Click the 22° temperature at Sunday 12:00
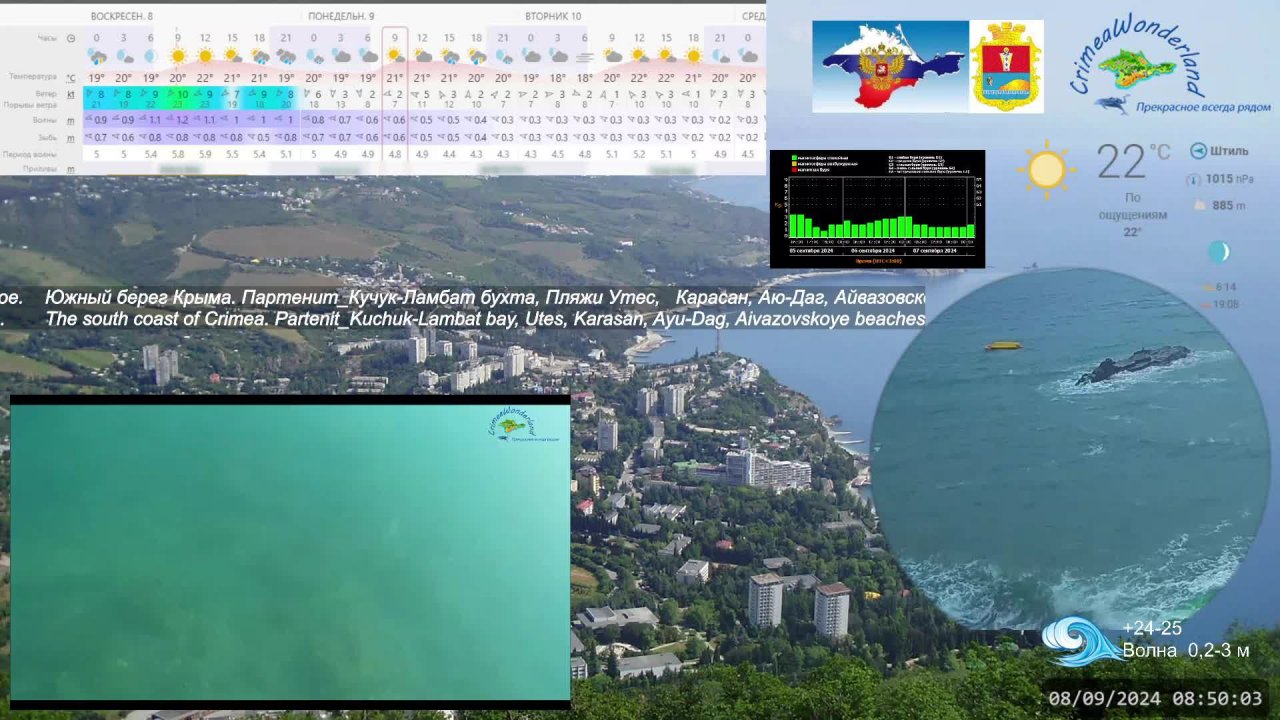This screenshot has width=1280, height=720. pos(205,78)
